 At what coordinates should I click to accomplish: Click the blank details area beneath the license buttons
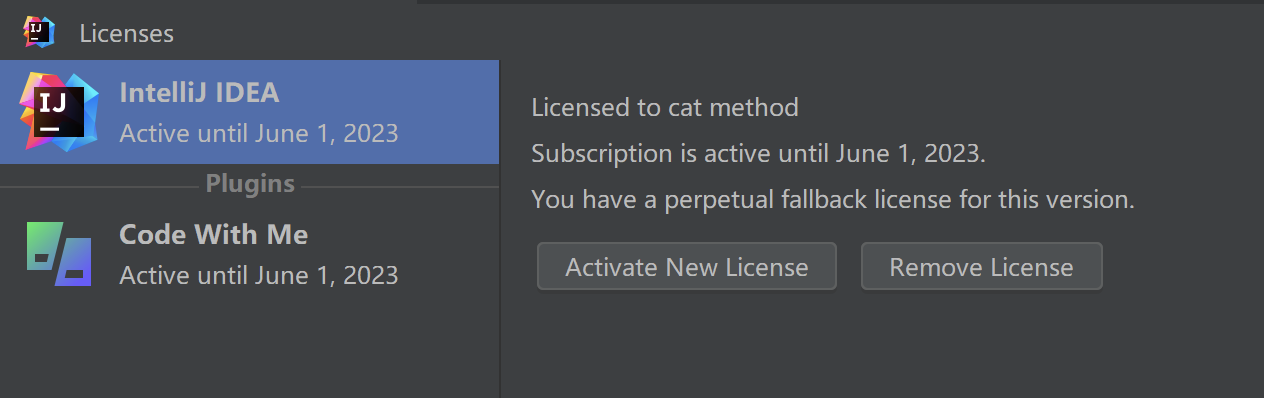pos(882,345)
